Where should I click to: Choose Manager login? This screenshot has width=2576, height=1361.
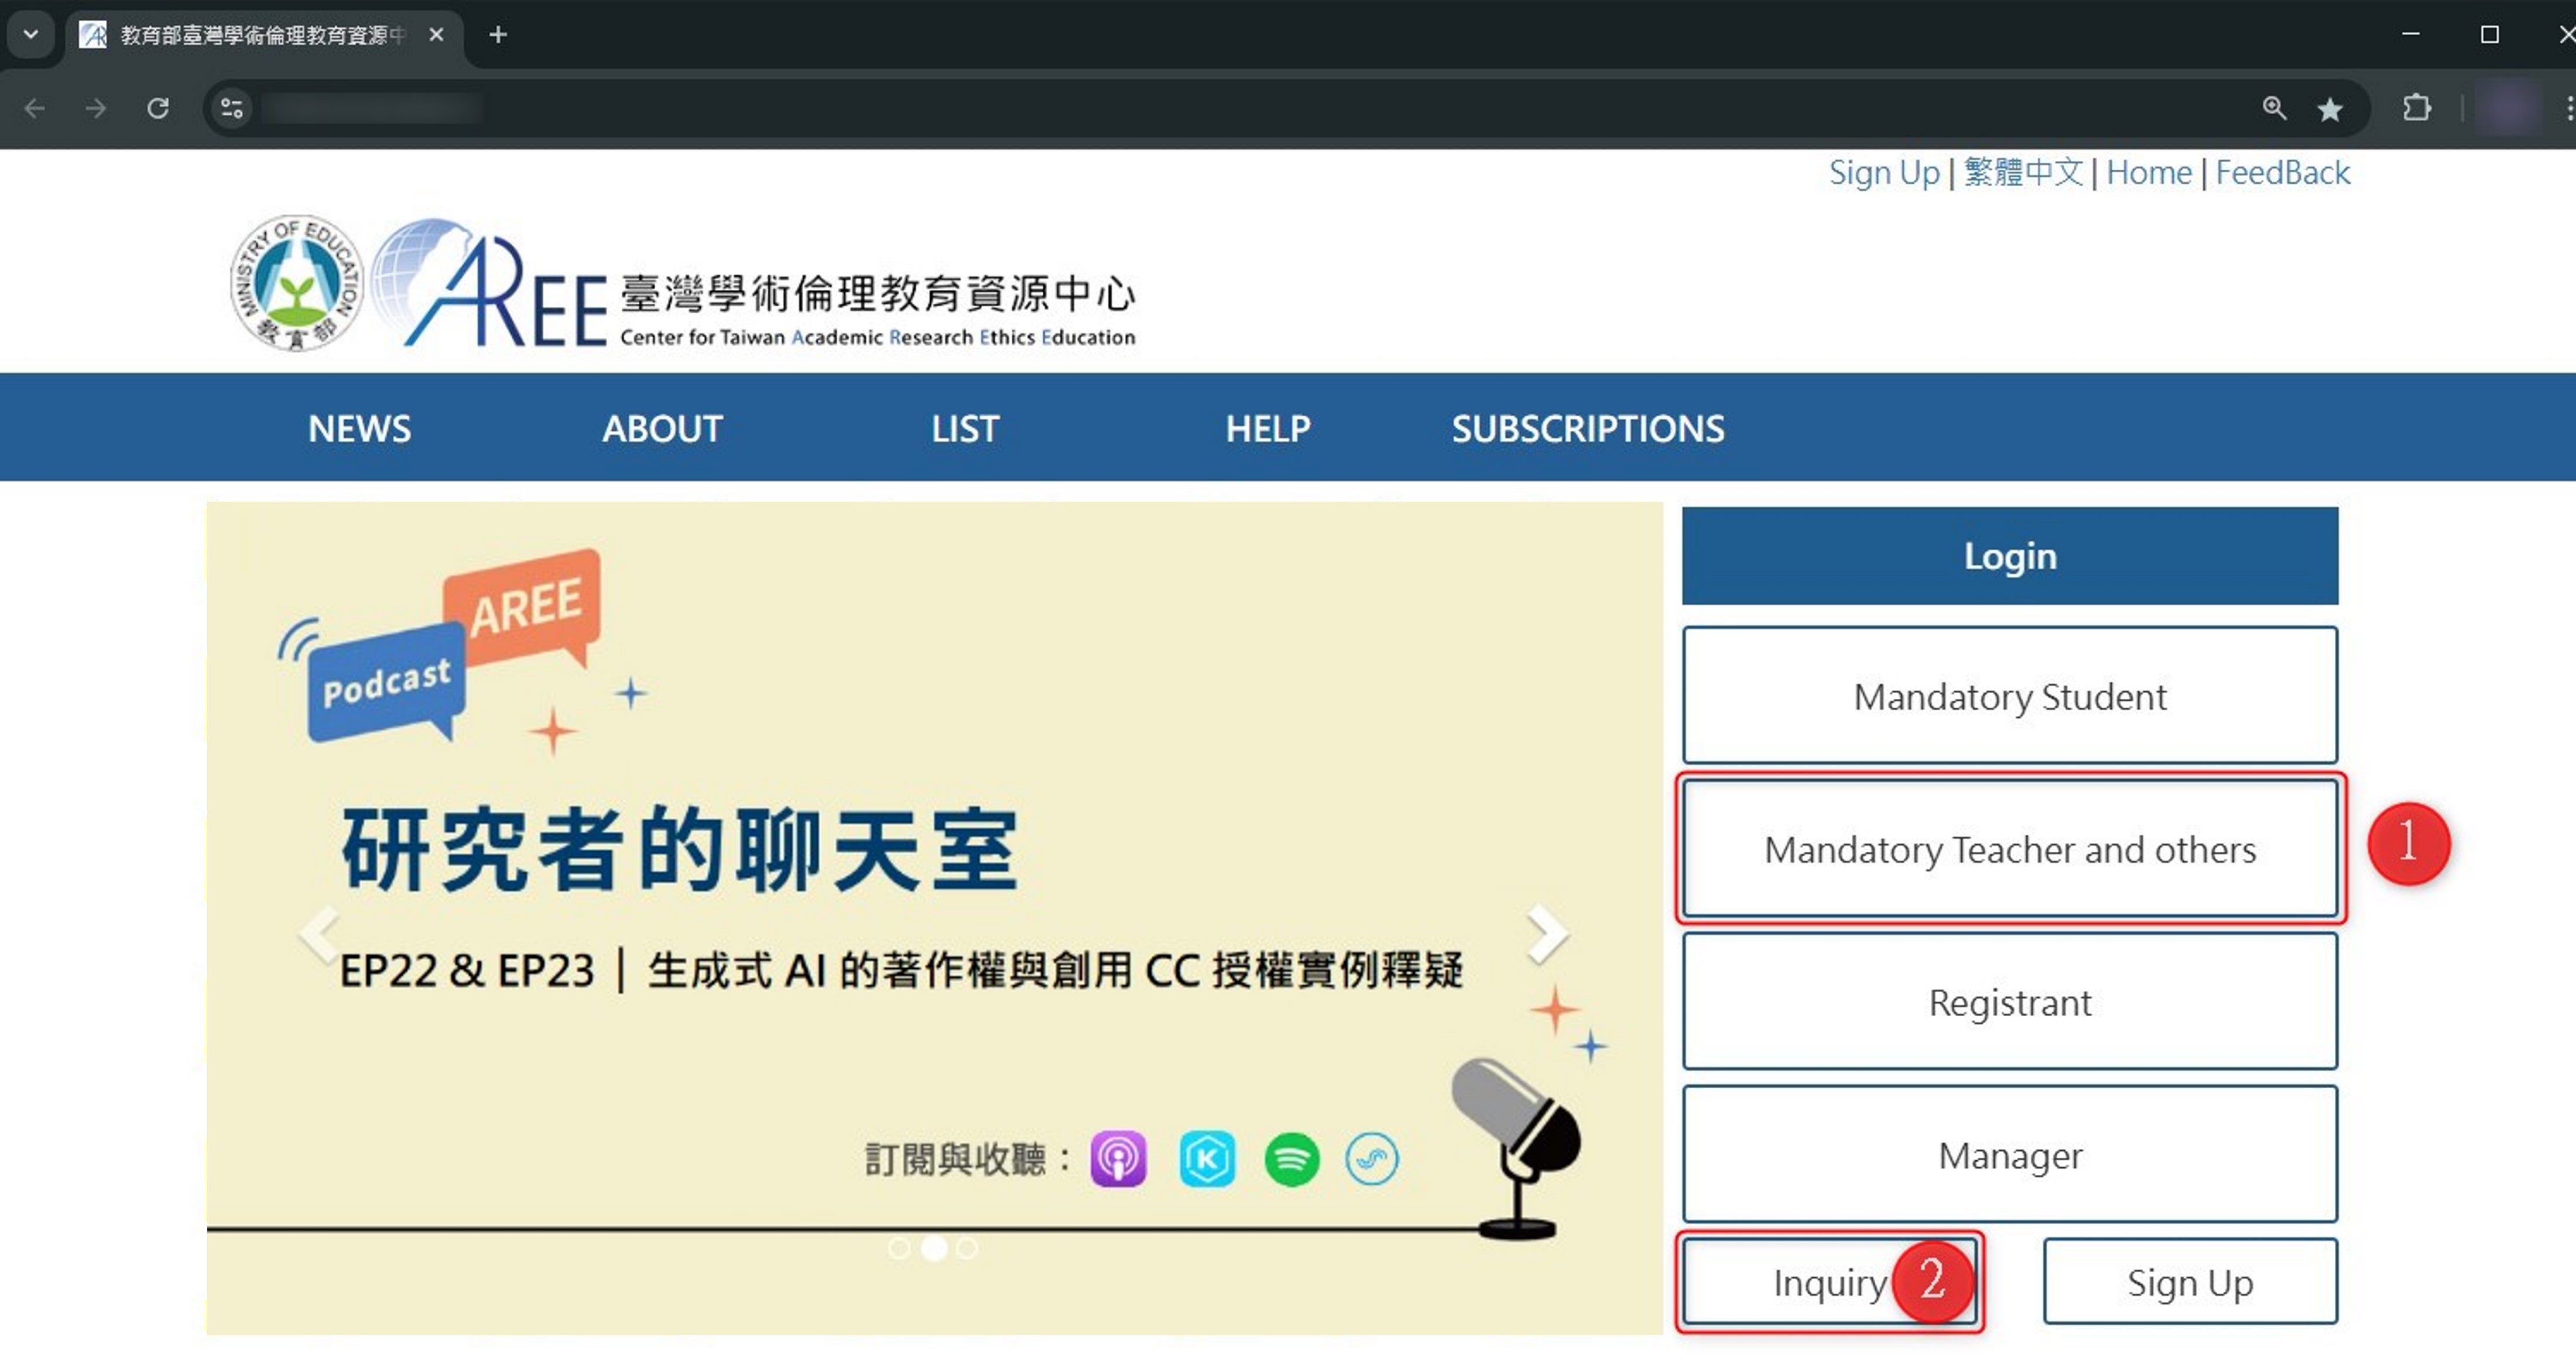point(2010,1155)
